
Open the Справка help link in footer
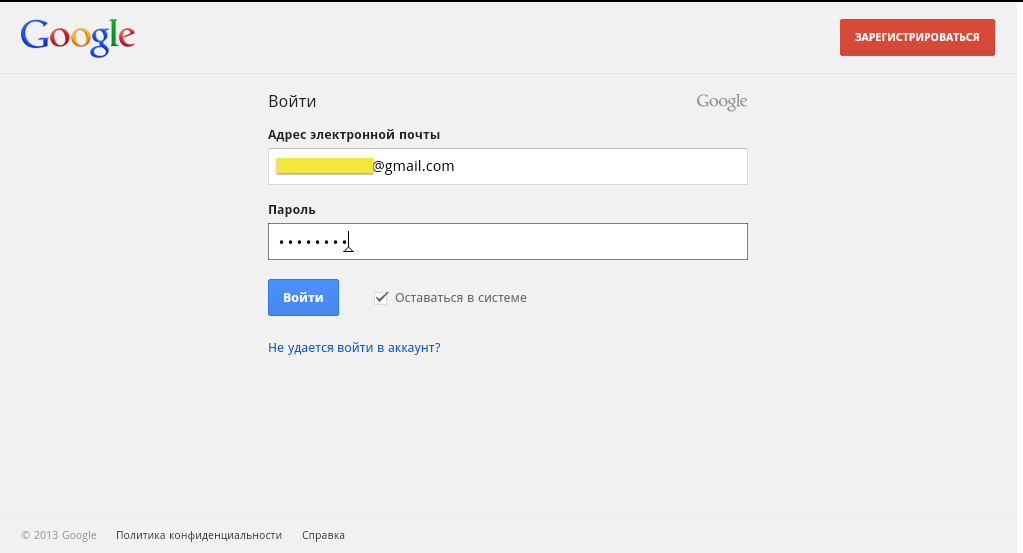pos(323,535)
